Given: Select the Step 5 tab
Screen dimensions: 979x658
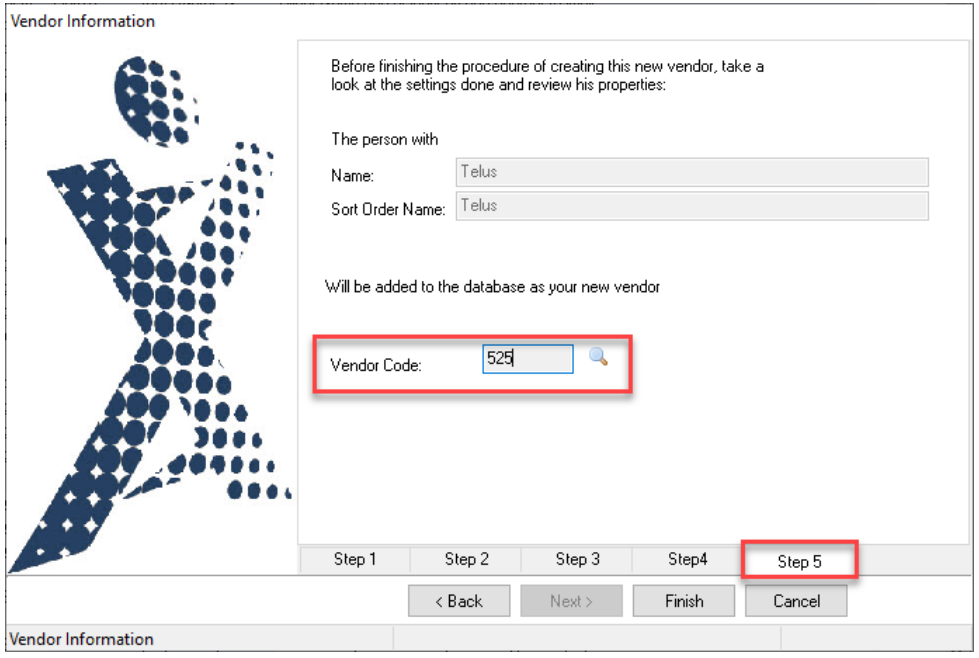Looking at the screenshot, I should (x=799, y=561).
